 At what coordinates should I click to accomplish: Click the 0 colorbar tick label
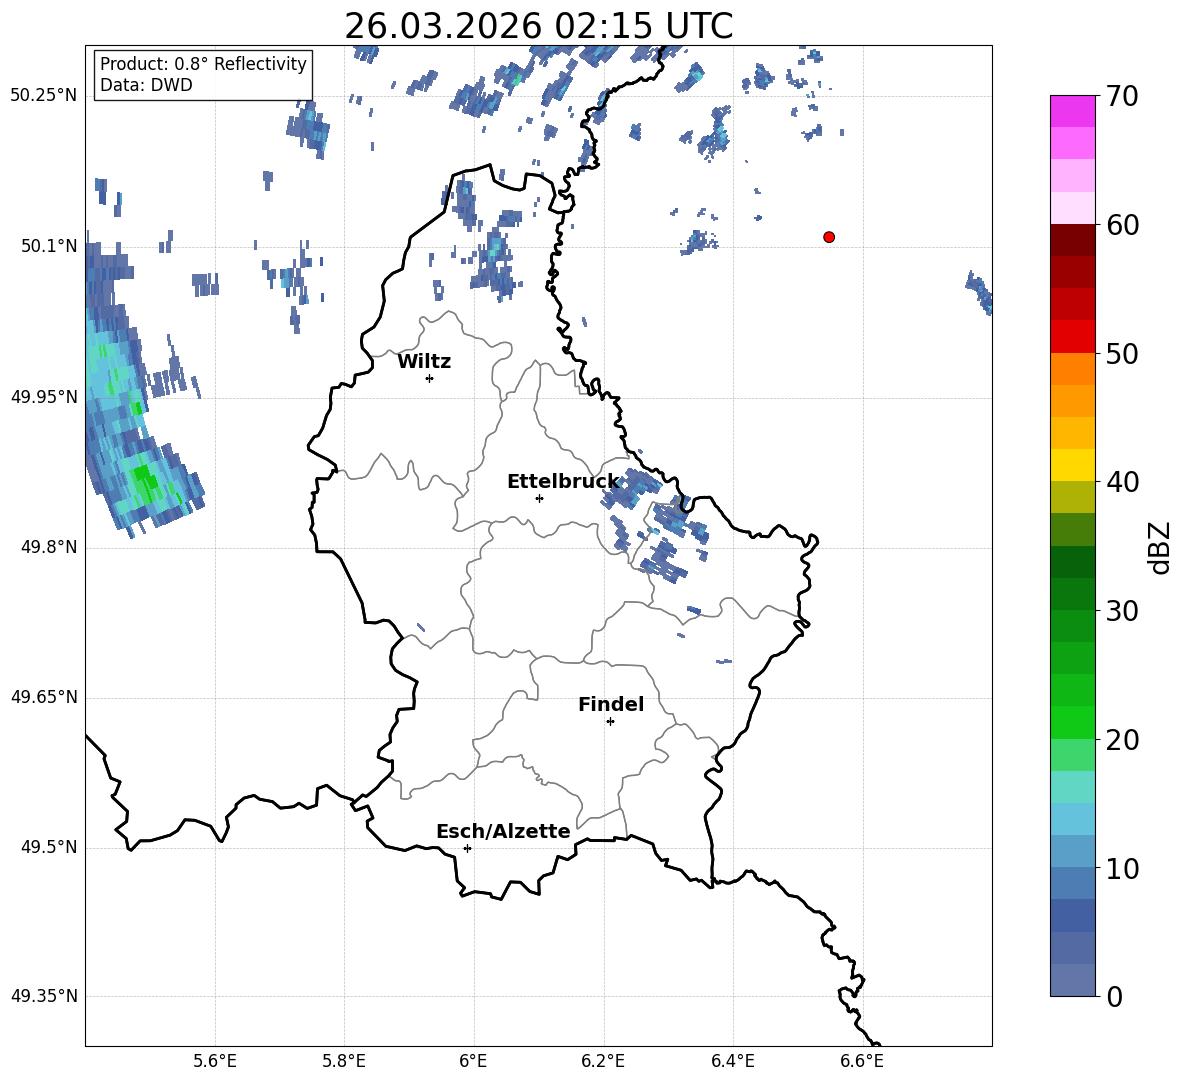coord(1115,997)
